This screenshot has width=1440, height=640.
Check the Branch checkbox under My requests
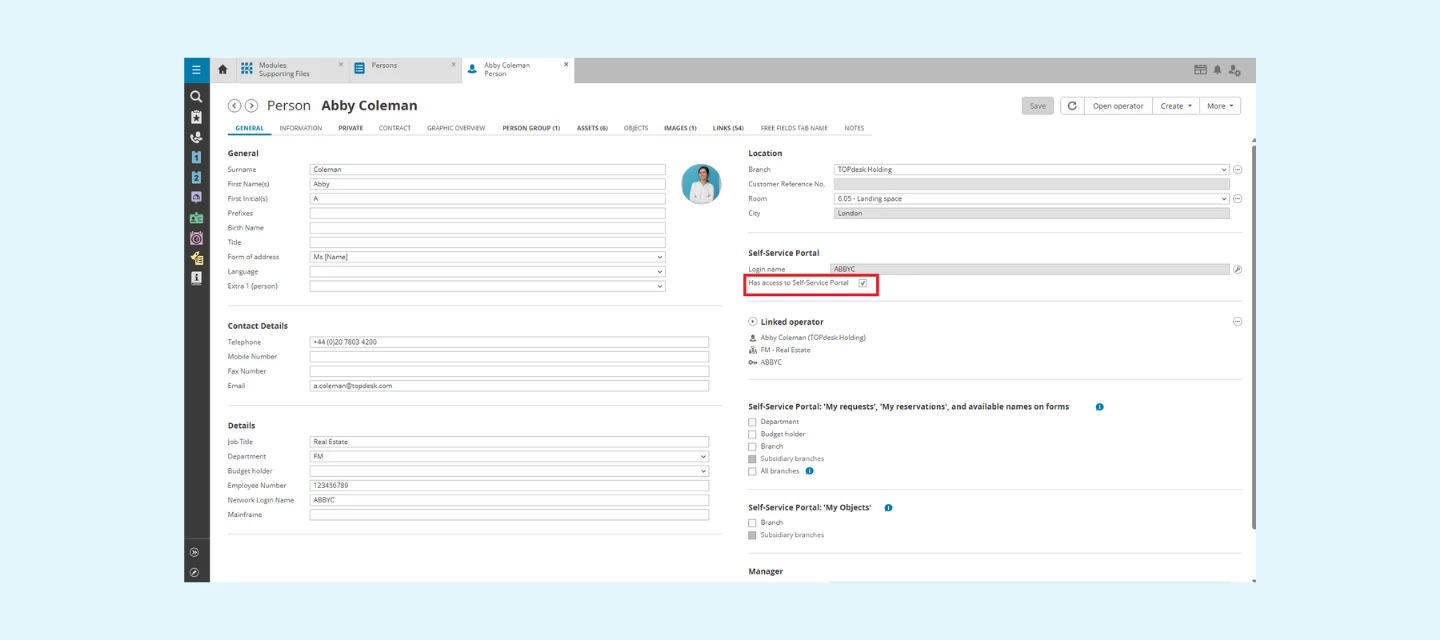click(752, 447)
